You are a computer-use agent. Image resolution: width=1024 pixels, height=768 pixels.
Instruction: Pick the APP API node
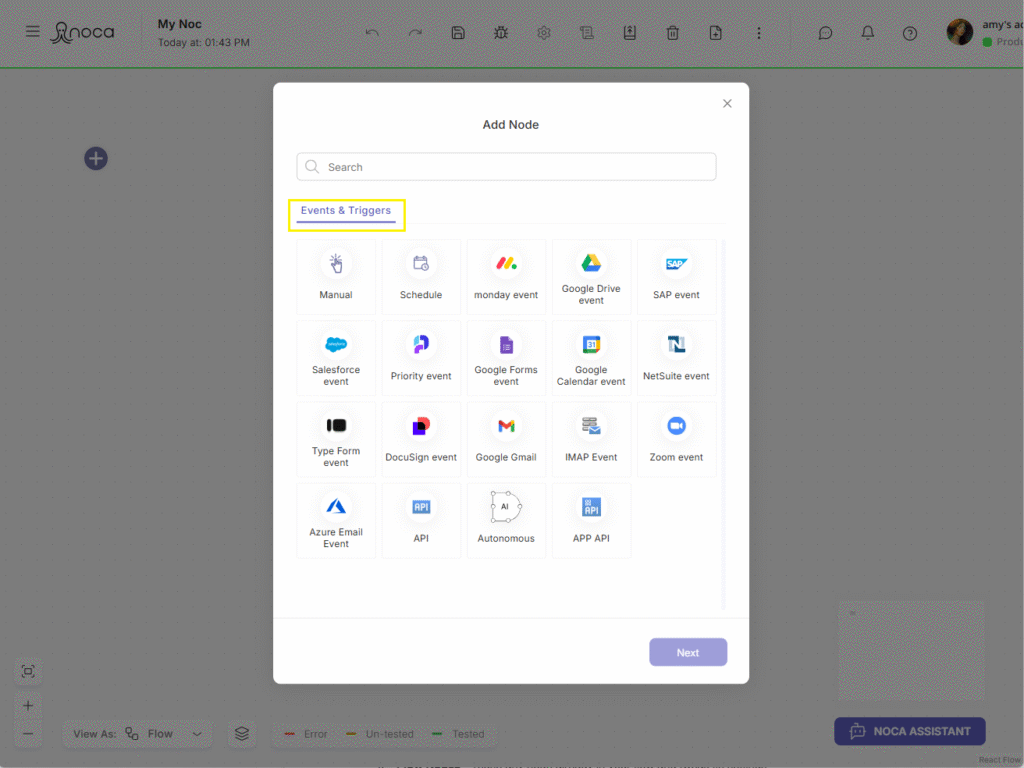(x=591, y=520)
